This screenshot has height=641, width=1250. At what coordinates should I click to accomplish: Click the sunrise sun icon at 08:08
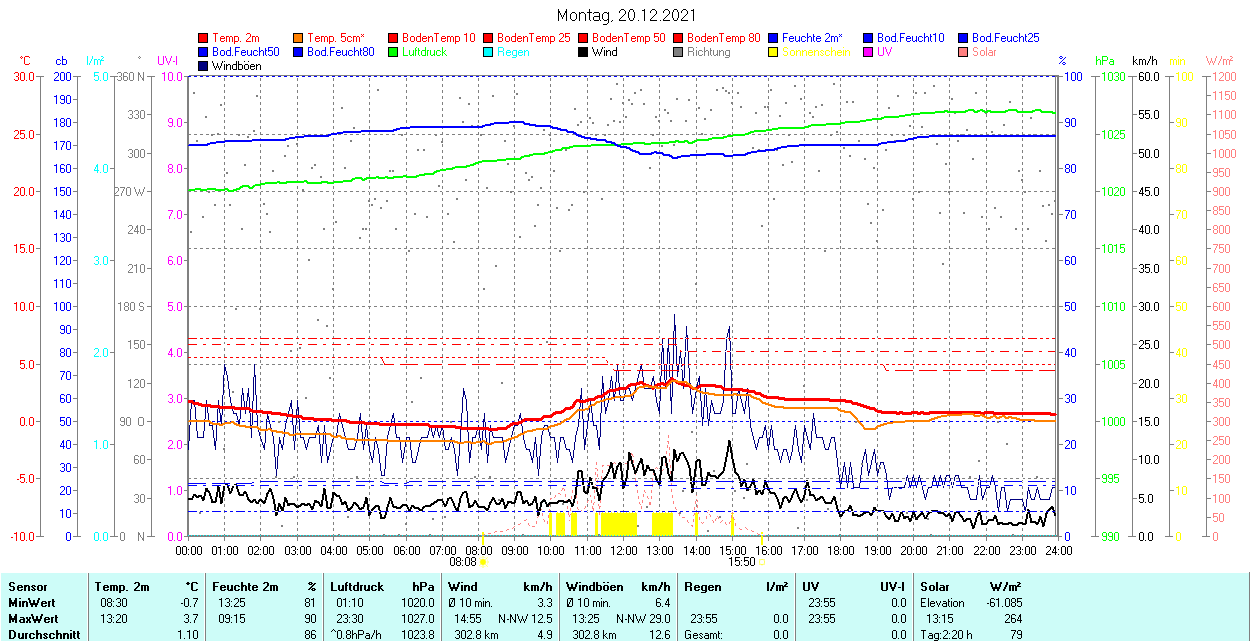click(x=483, y=562)
